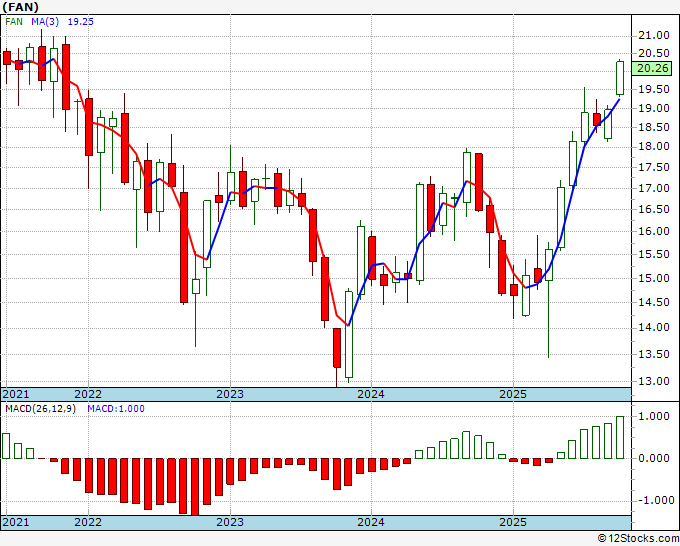Click 2022 on the price chart timeline

[x=88, y=394]
